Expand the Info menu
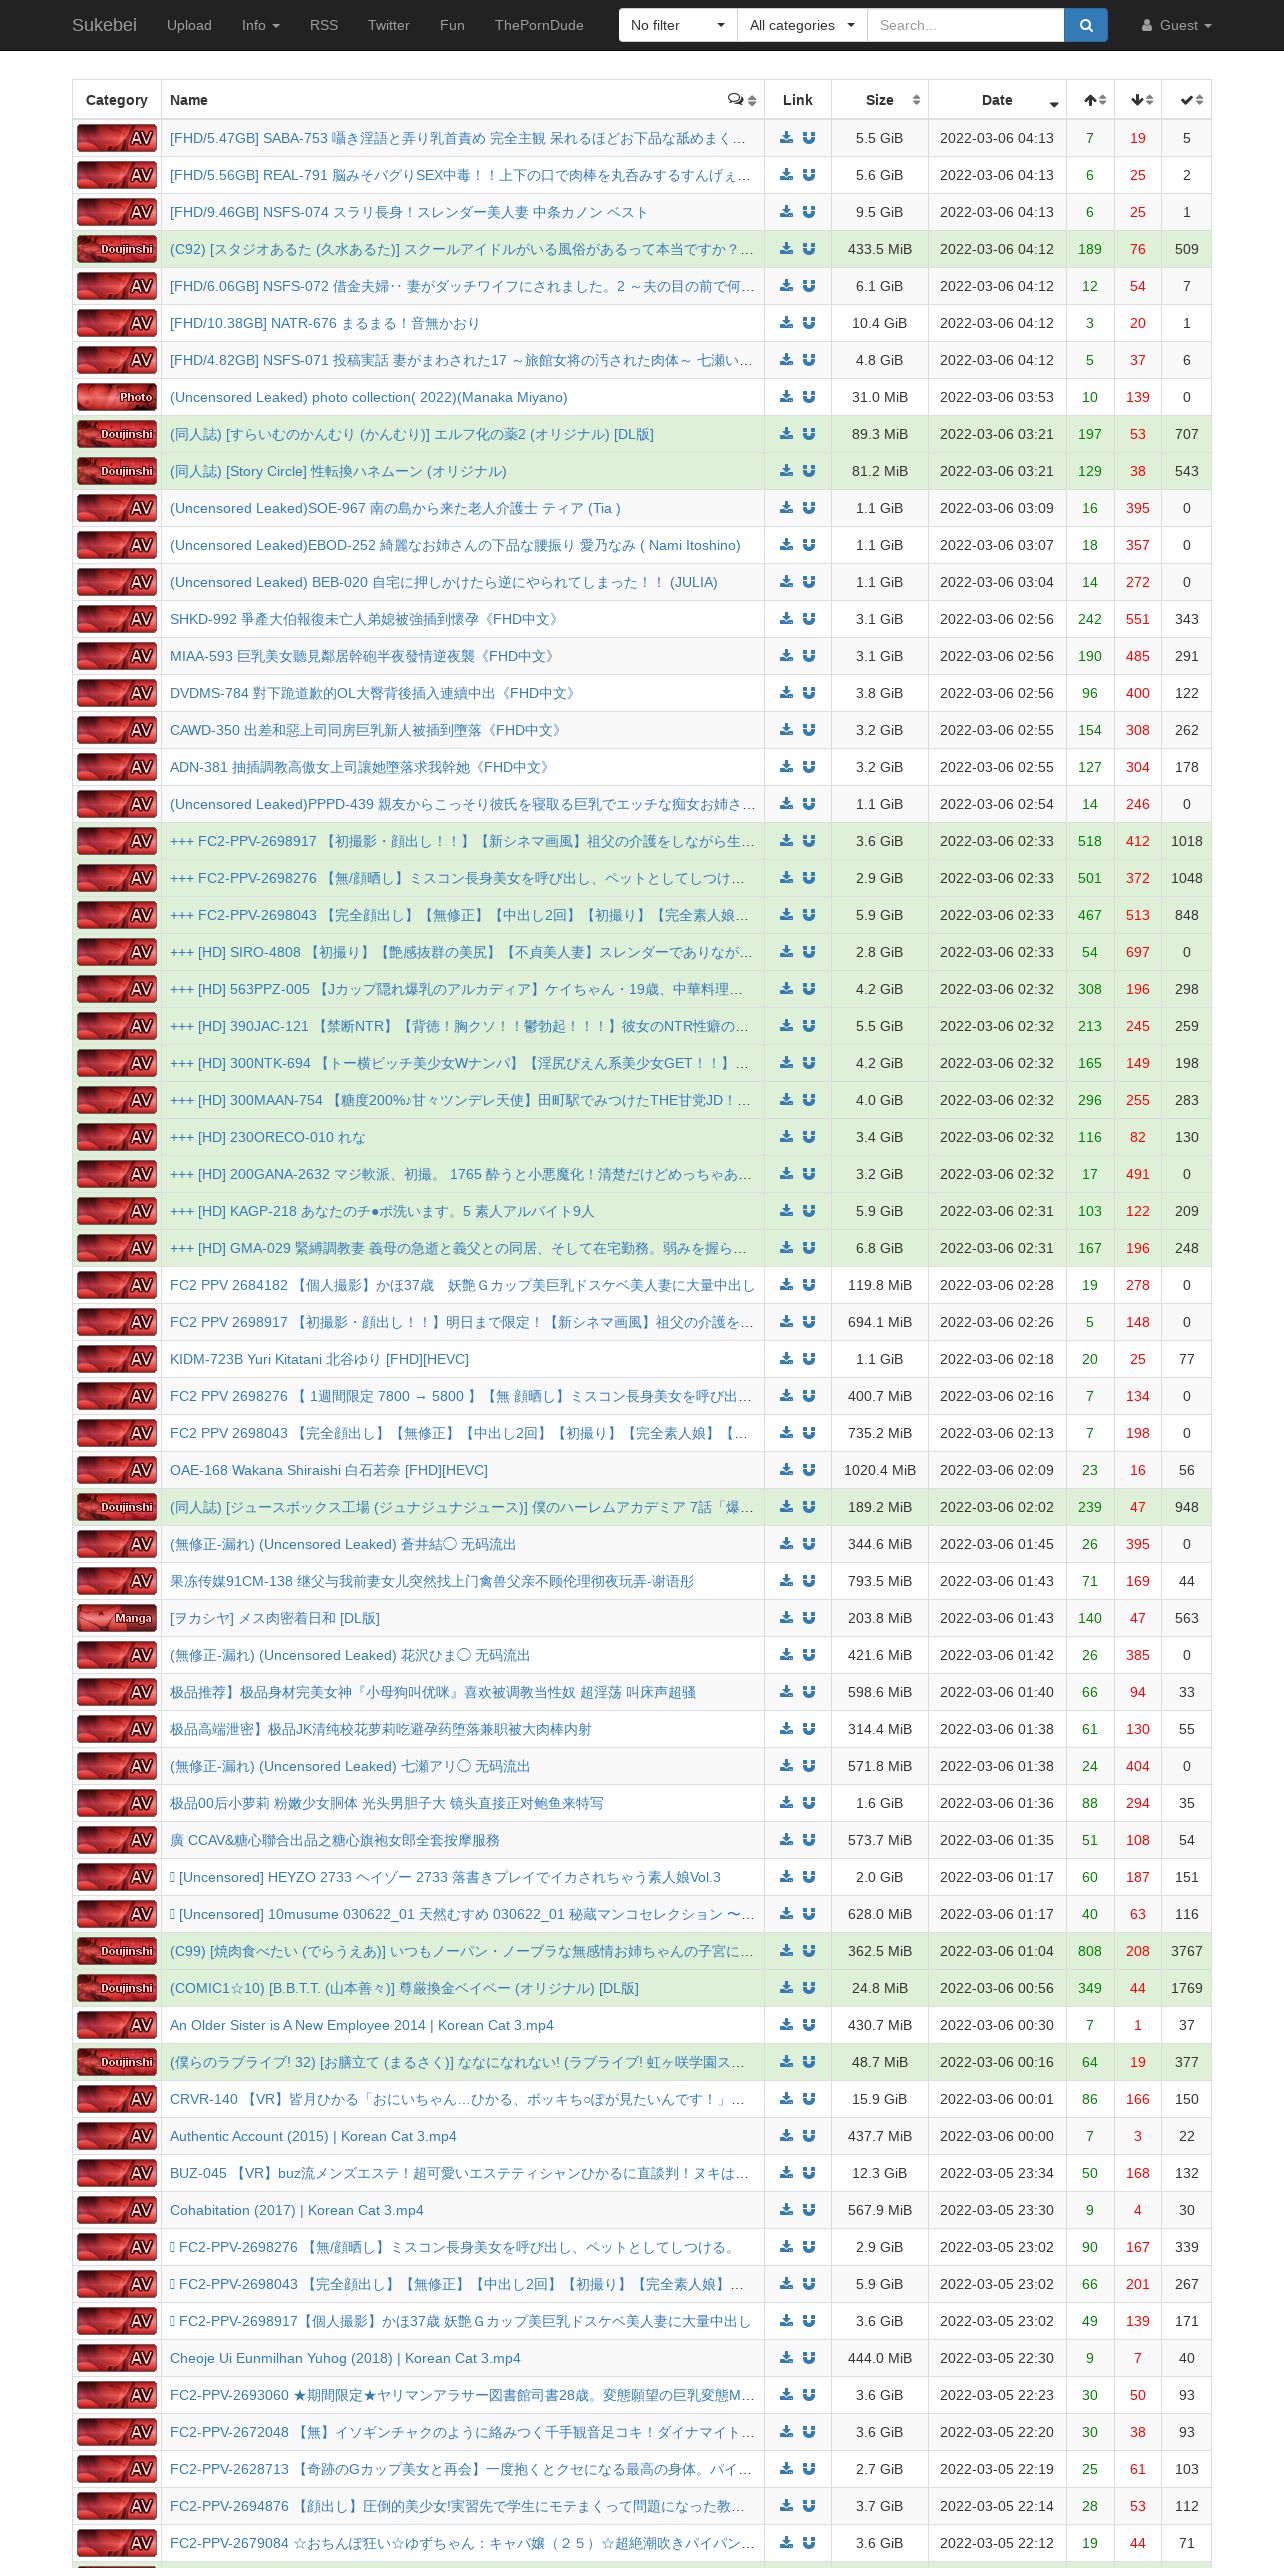The width and height of the screenshot is (1284, 2568). [261, 25]
